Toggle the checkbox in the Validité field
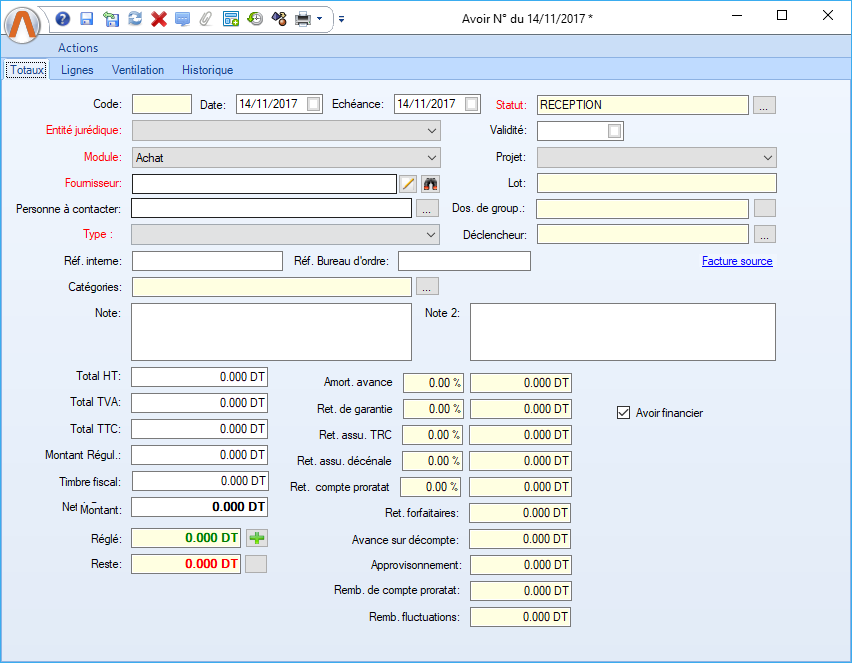This screenshot has height=663, width=852. pyautogui.click(x=614, y=131)
